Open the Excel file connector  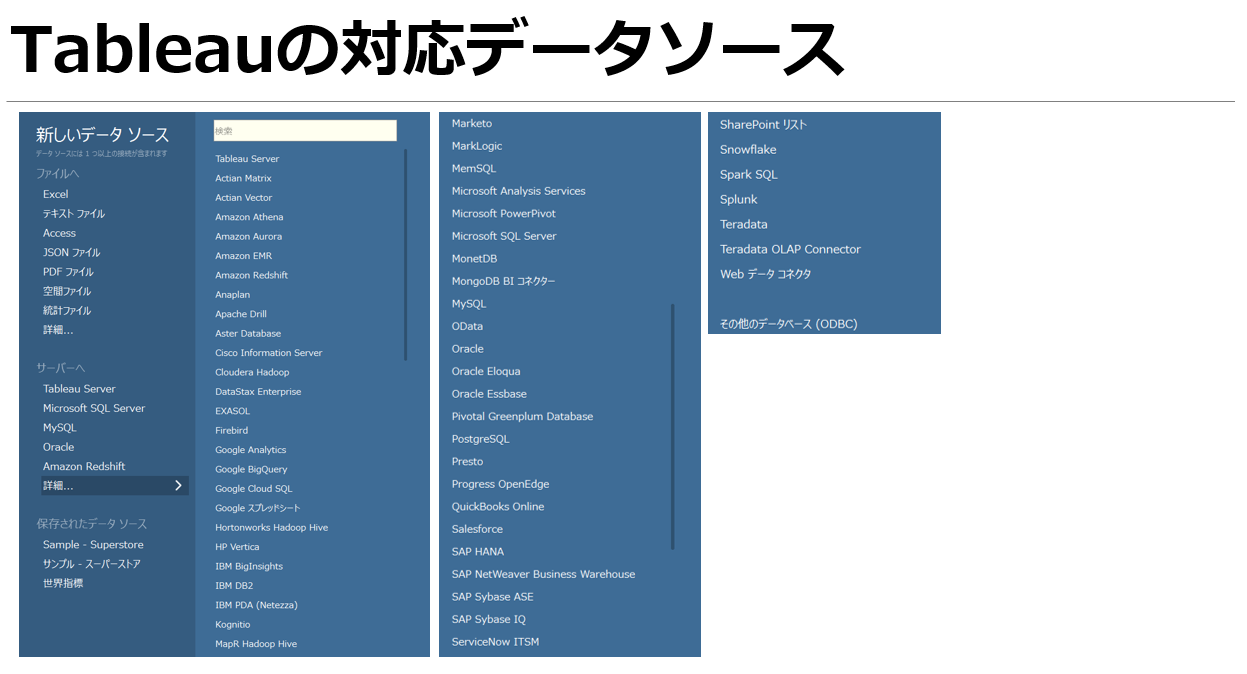point(56,194)
